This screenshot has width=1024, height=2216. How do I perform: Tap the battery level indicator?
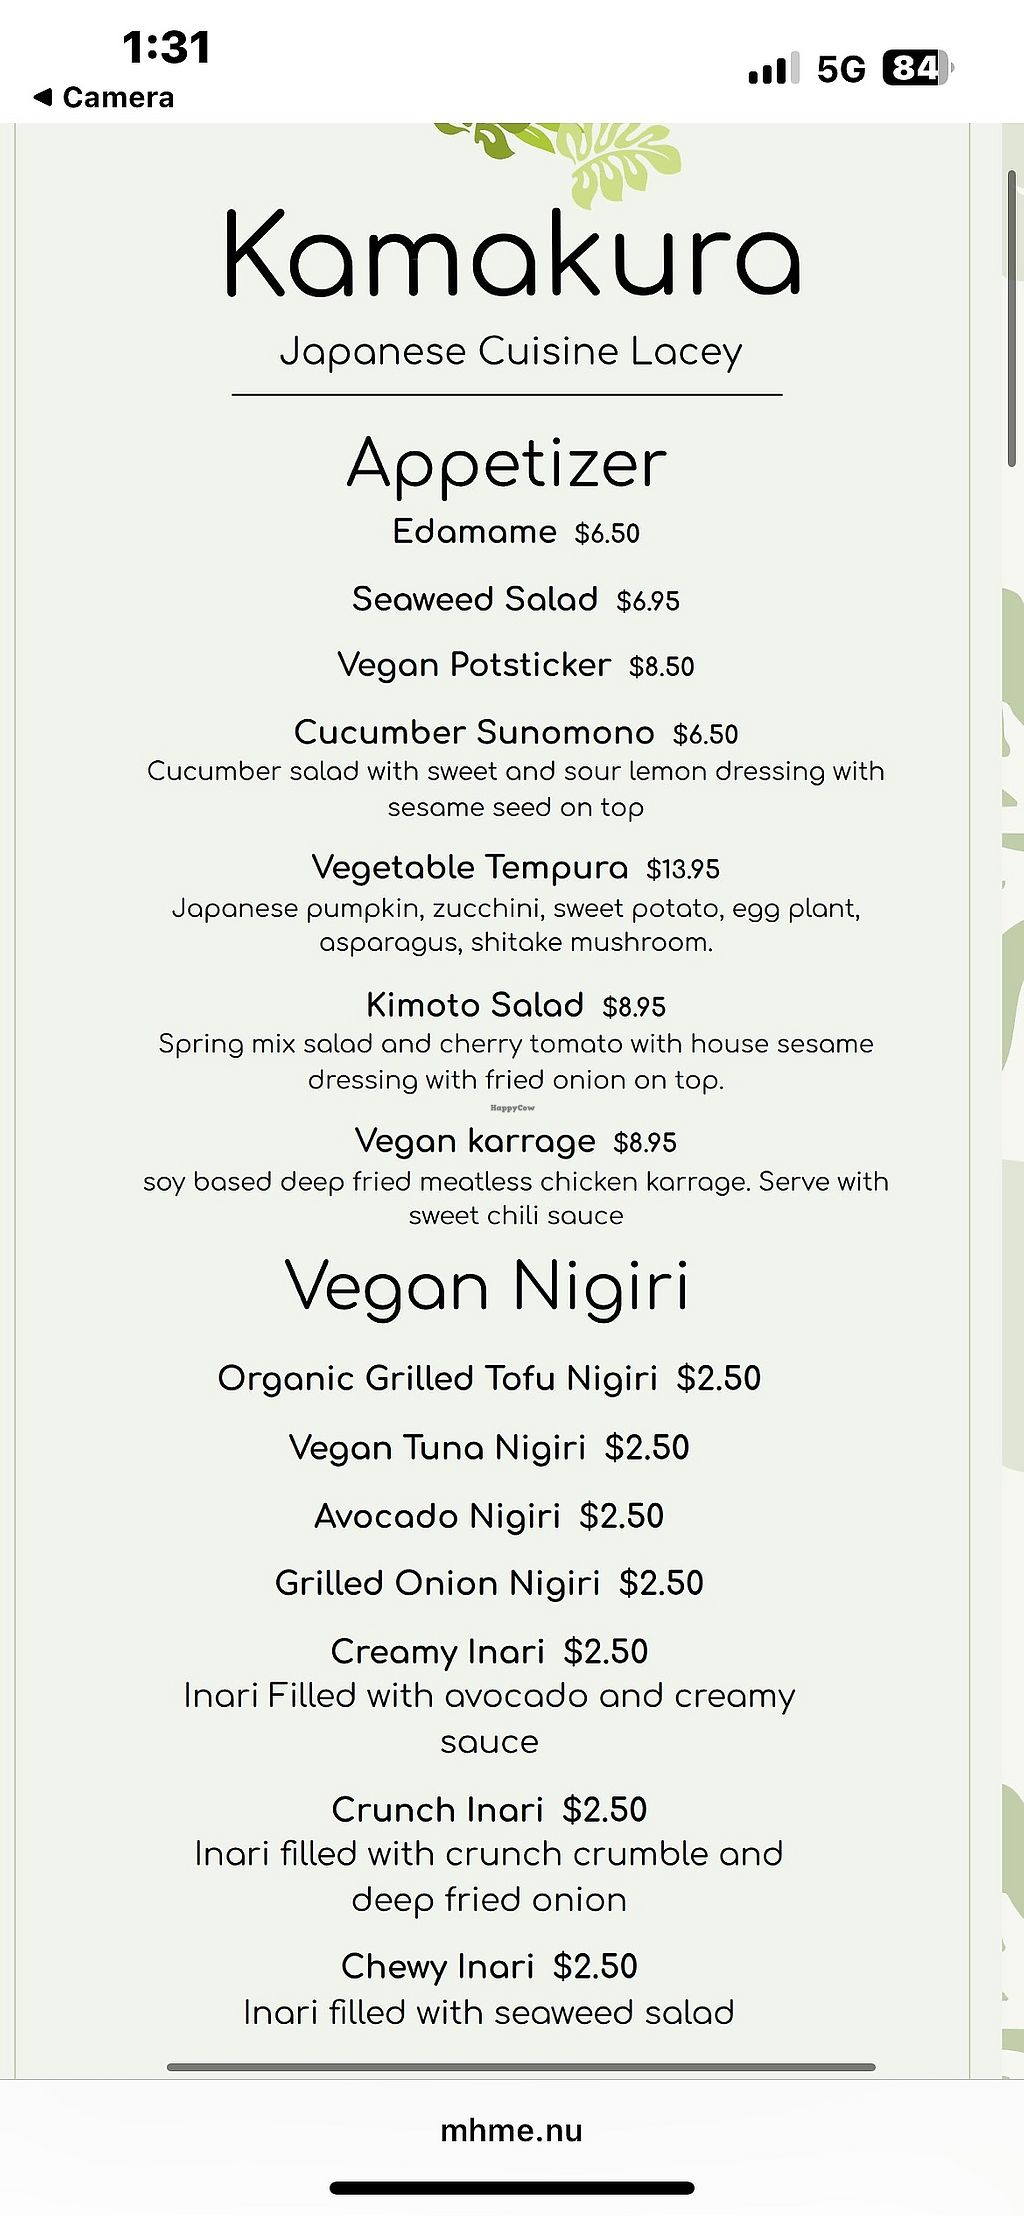(916, 68)
